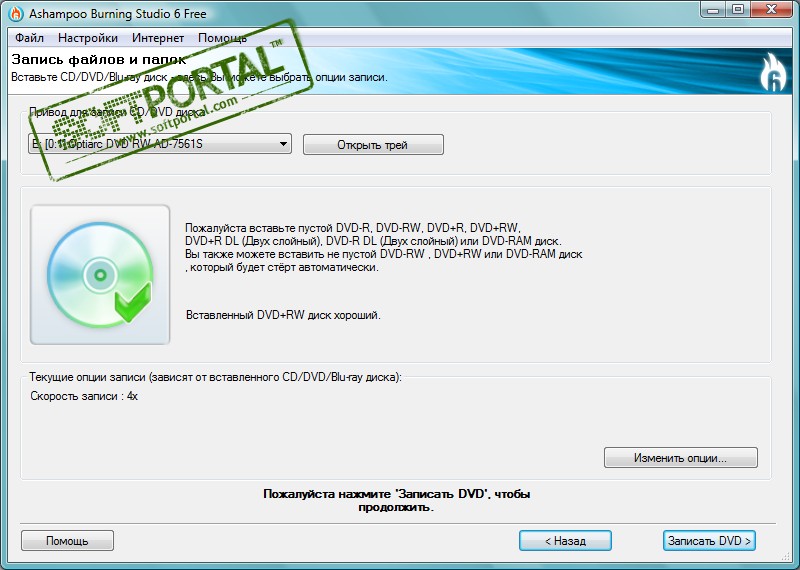Click the Ashampoo flame icon in title bar
Image resolution: width=800 pixels, height=570 pixels.
point(16,13)
